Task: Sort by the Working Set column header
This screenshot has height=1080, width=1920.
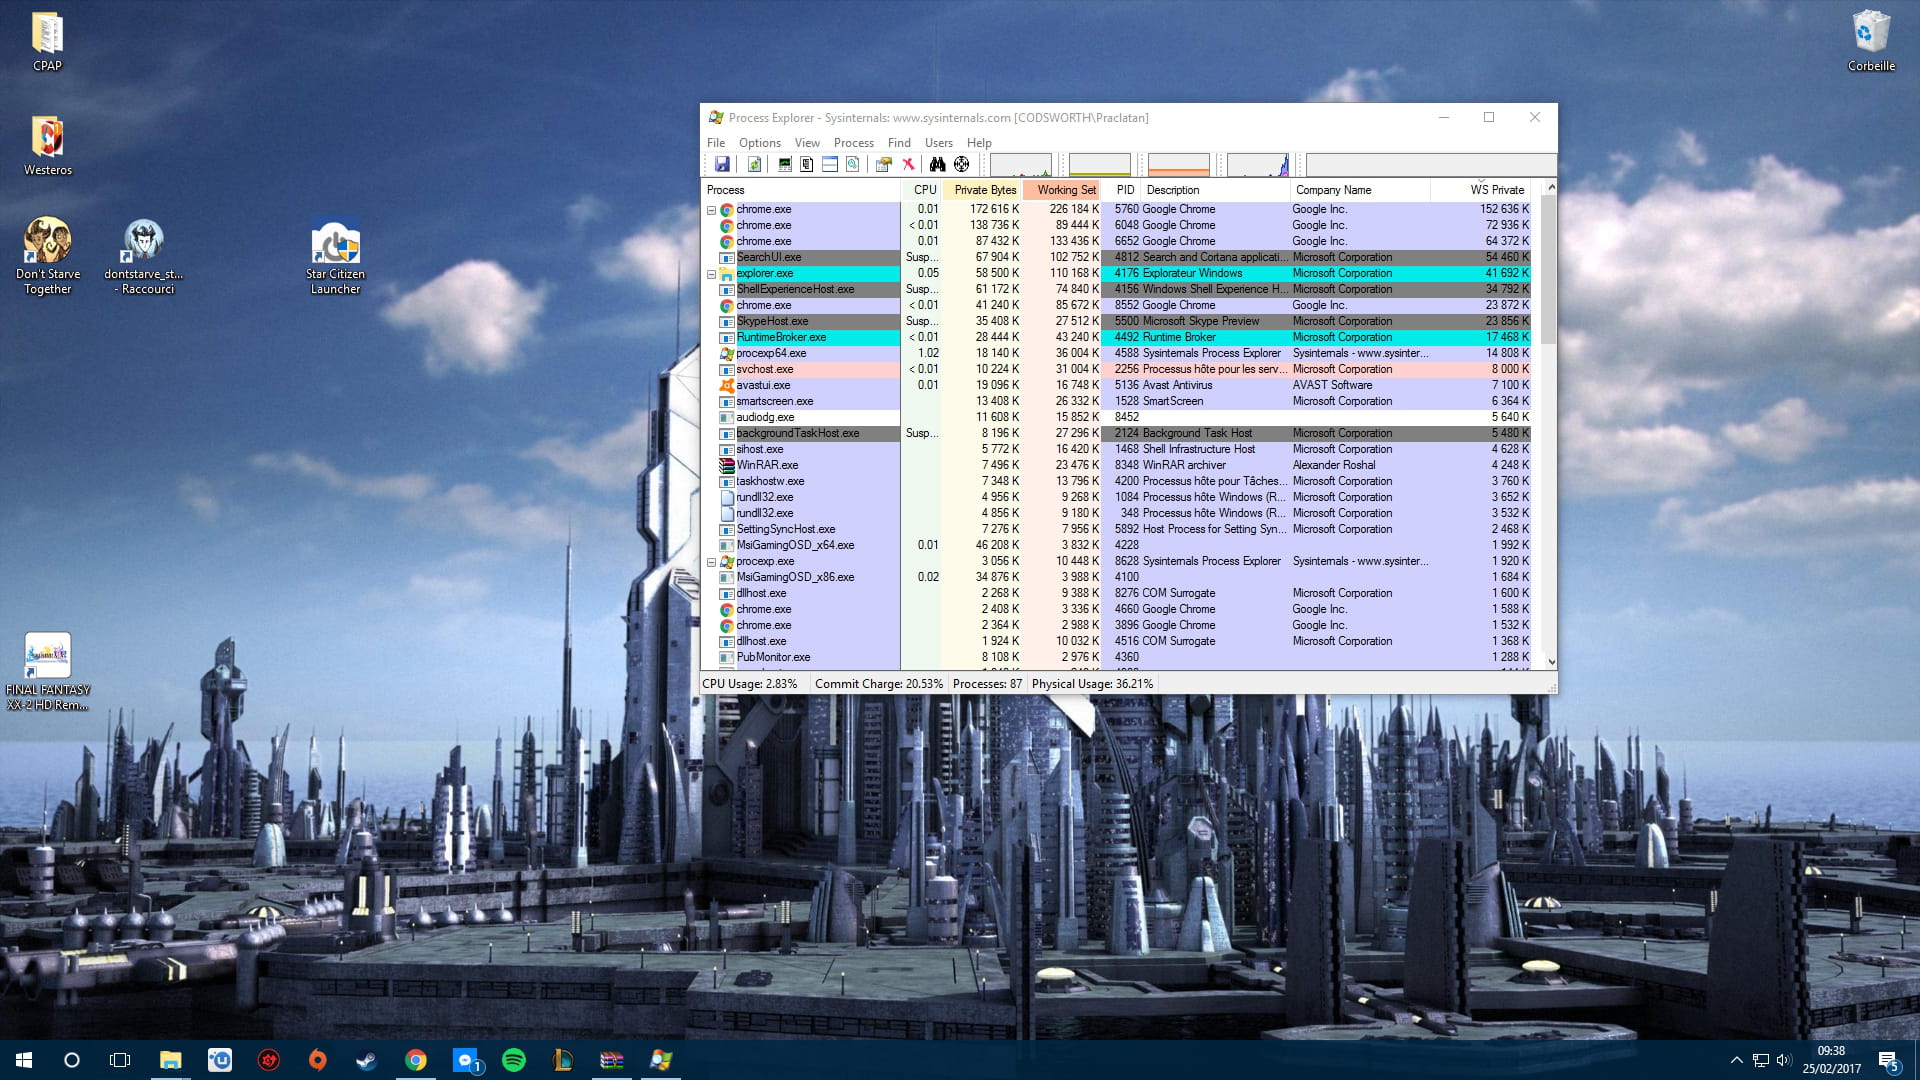Action: pyautogui.click(x=1062, y=190)
